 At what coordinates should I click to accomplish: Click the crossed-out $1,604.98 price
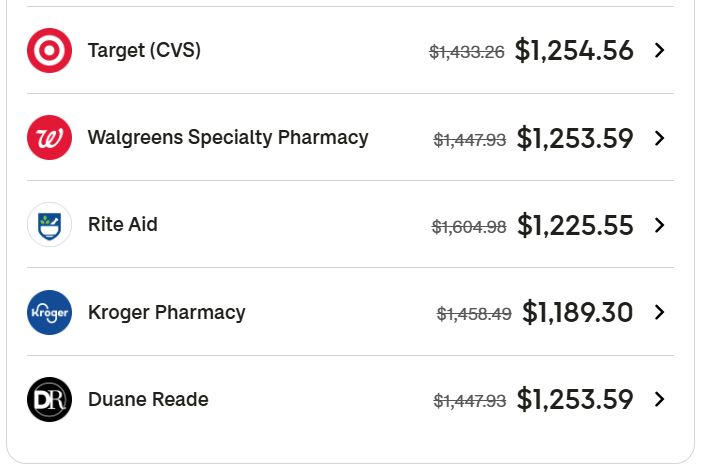pyautogui.click(x=469, y=227)
